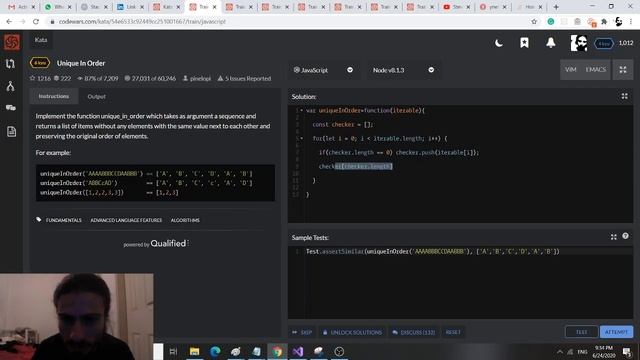
Task: Open the Node v8.1.3 version dropdown
Action: 404,70
